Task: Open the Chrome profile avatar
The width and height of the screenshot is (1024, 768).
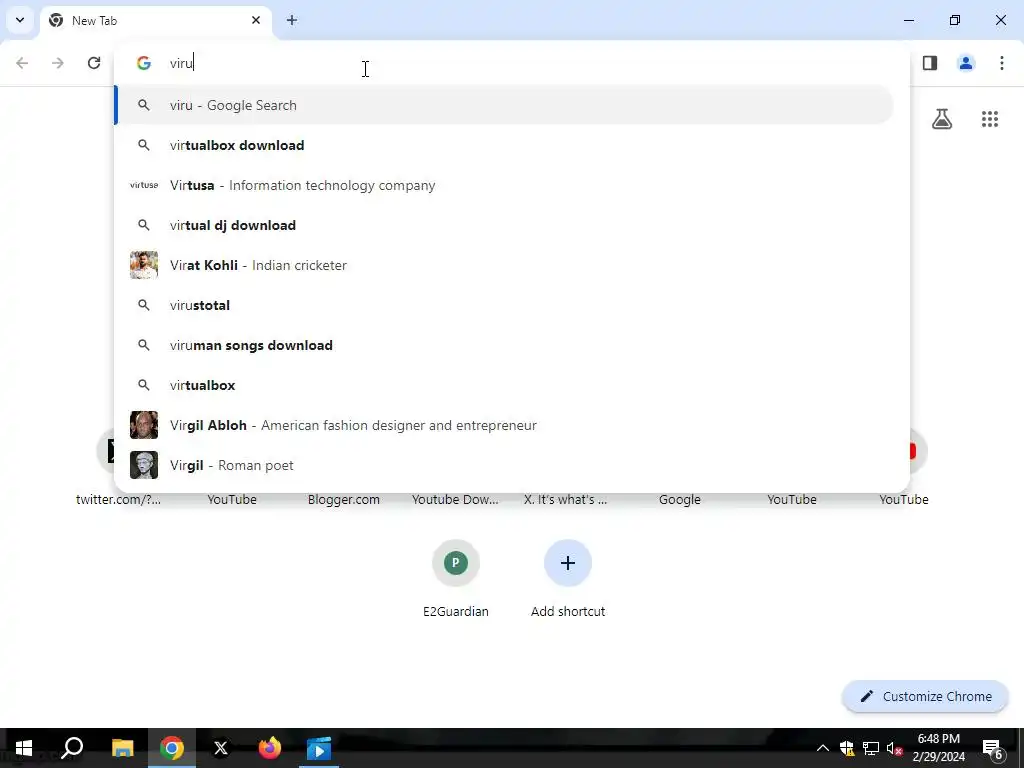Action: pyautogui.click(x=966, y=63)
